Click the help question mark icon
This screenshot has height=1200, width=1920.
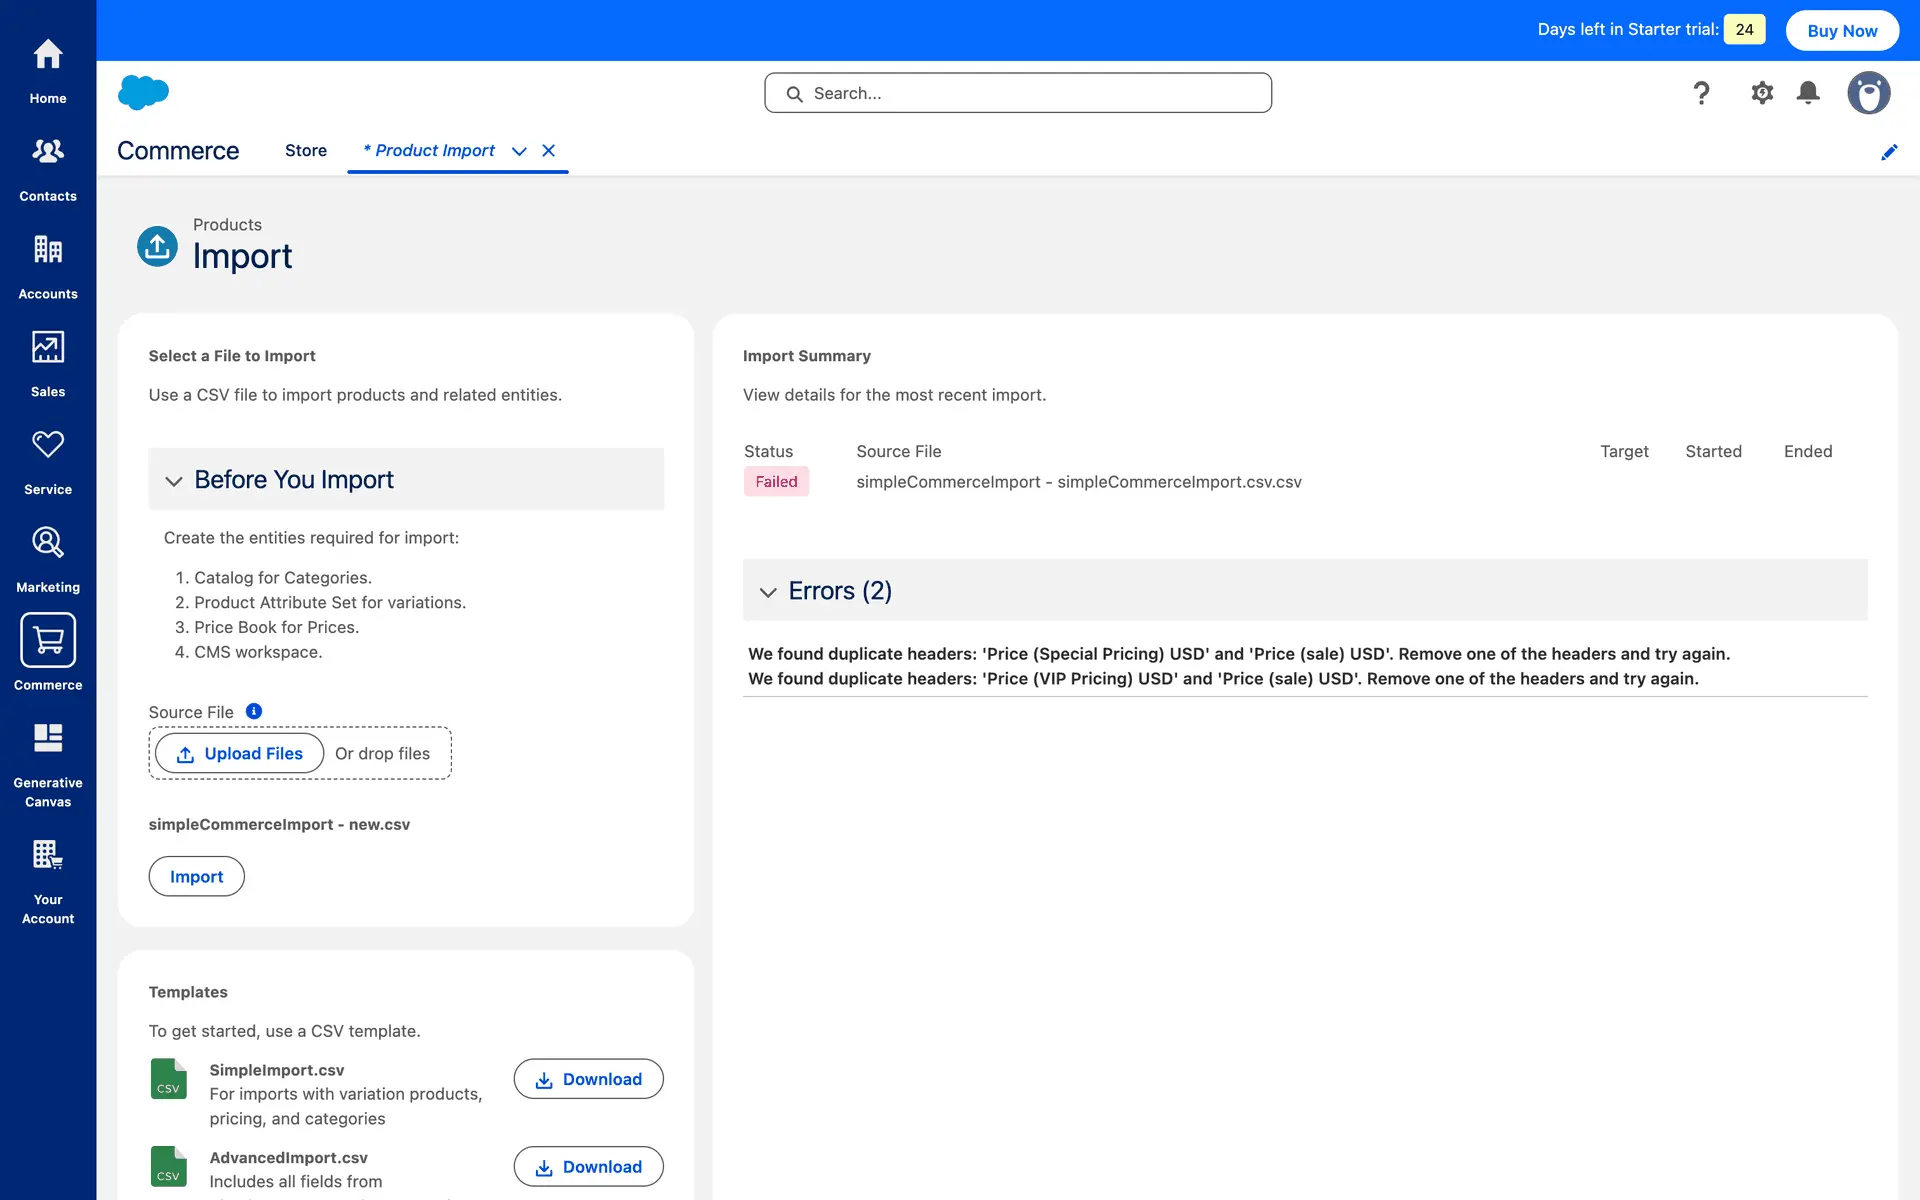coord(1701,93)
